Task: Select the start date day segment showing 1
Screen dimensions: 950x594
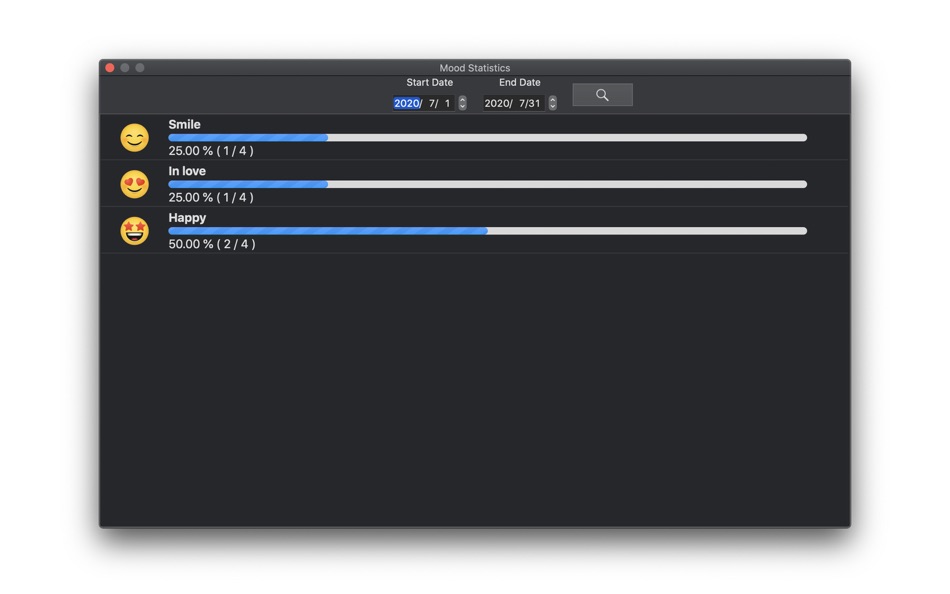Action: point(447,102)
